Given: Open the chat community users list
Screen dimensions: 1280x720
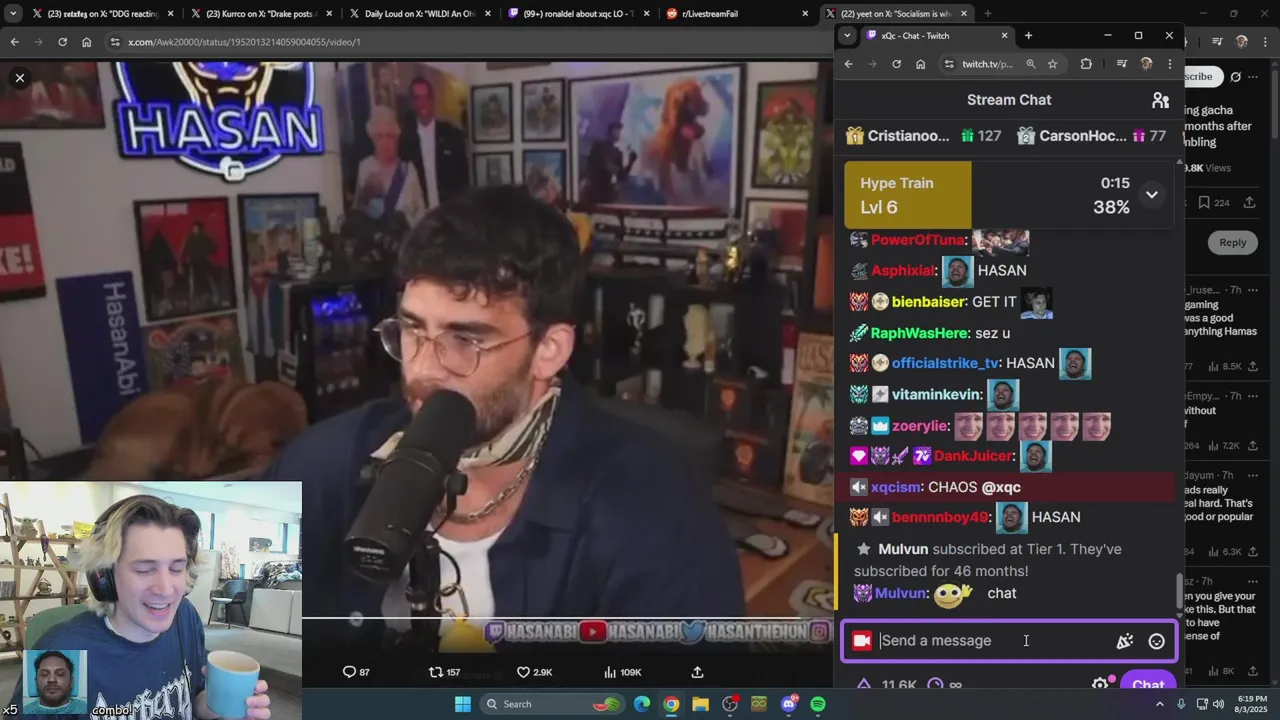Looking at the screenshot, I should pos(1160,100).
